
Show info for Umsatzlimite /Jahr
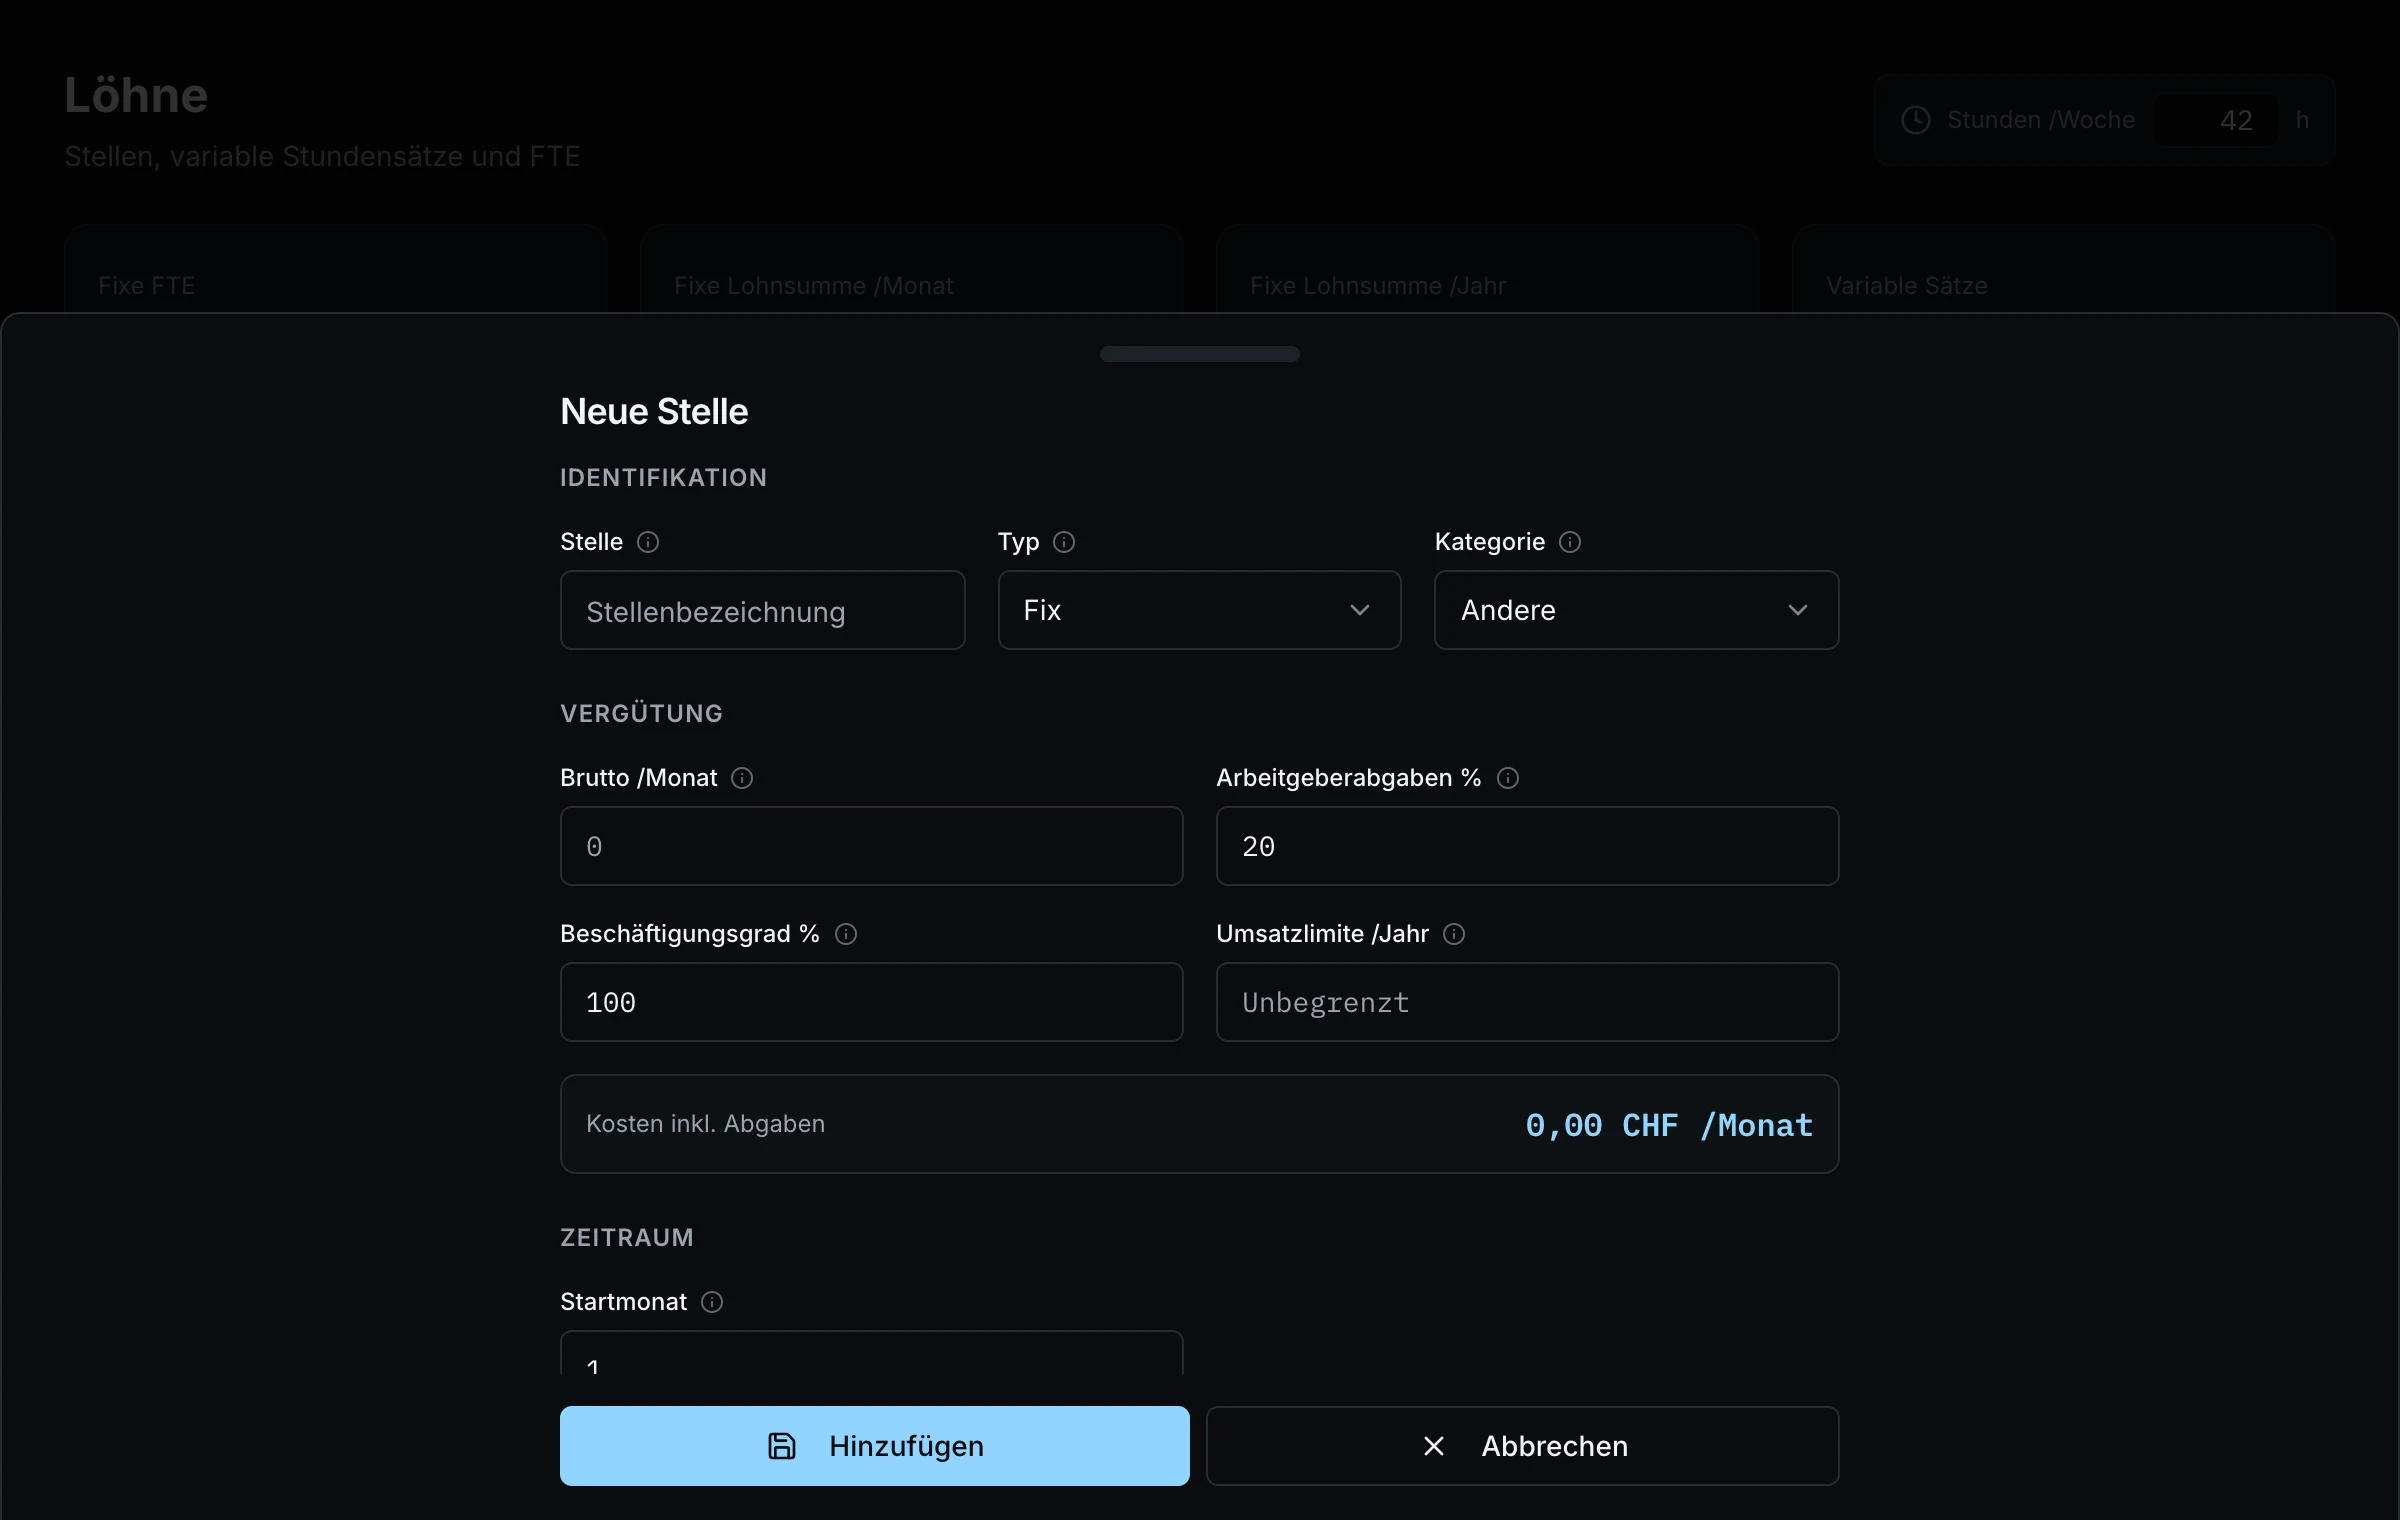1454,934
